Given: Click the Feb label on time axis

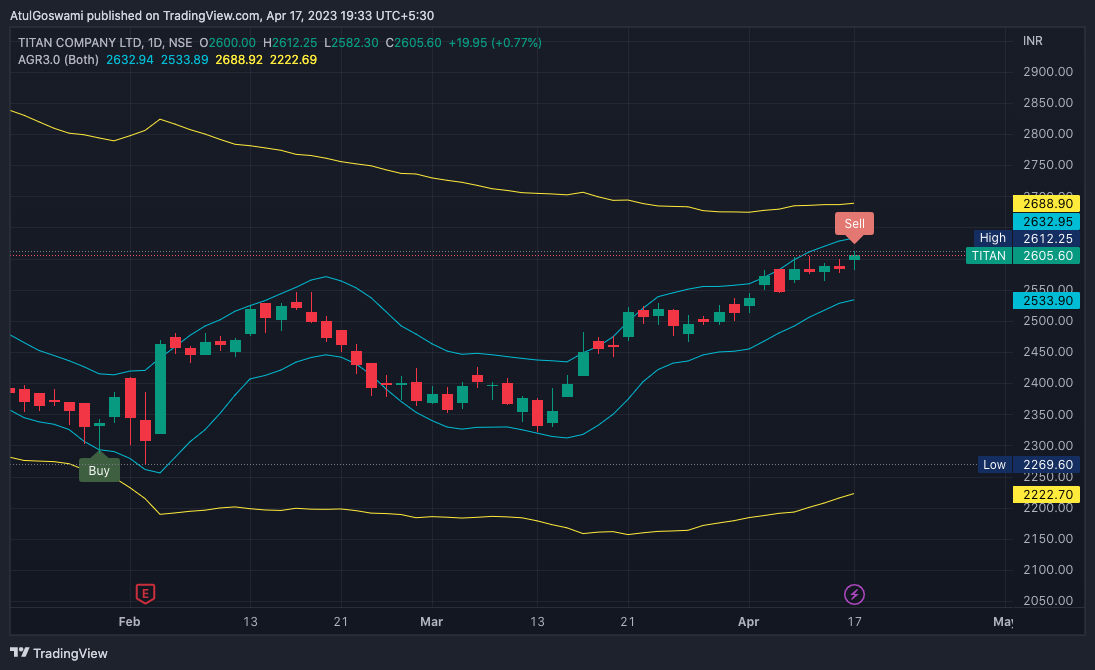Looking at the screenshot, I should [x=129, y=621].
